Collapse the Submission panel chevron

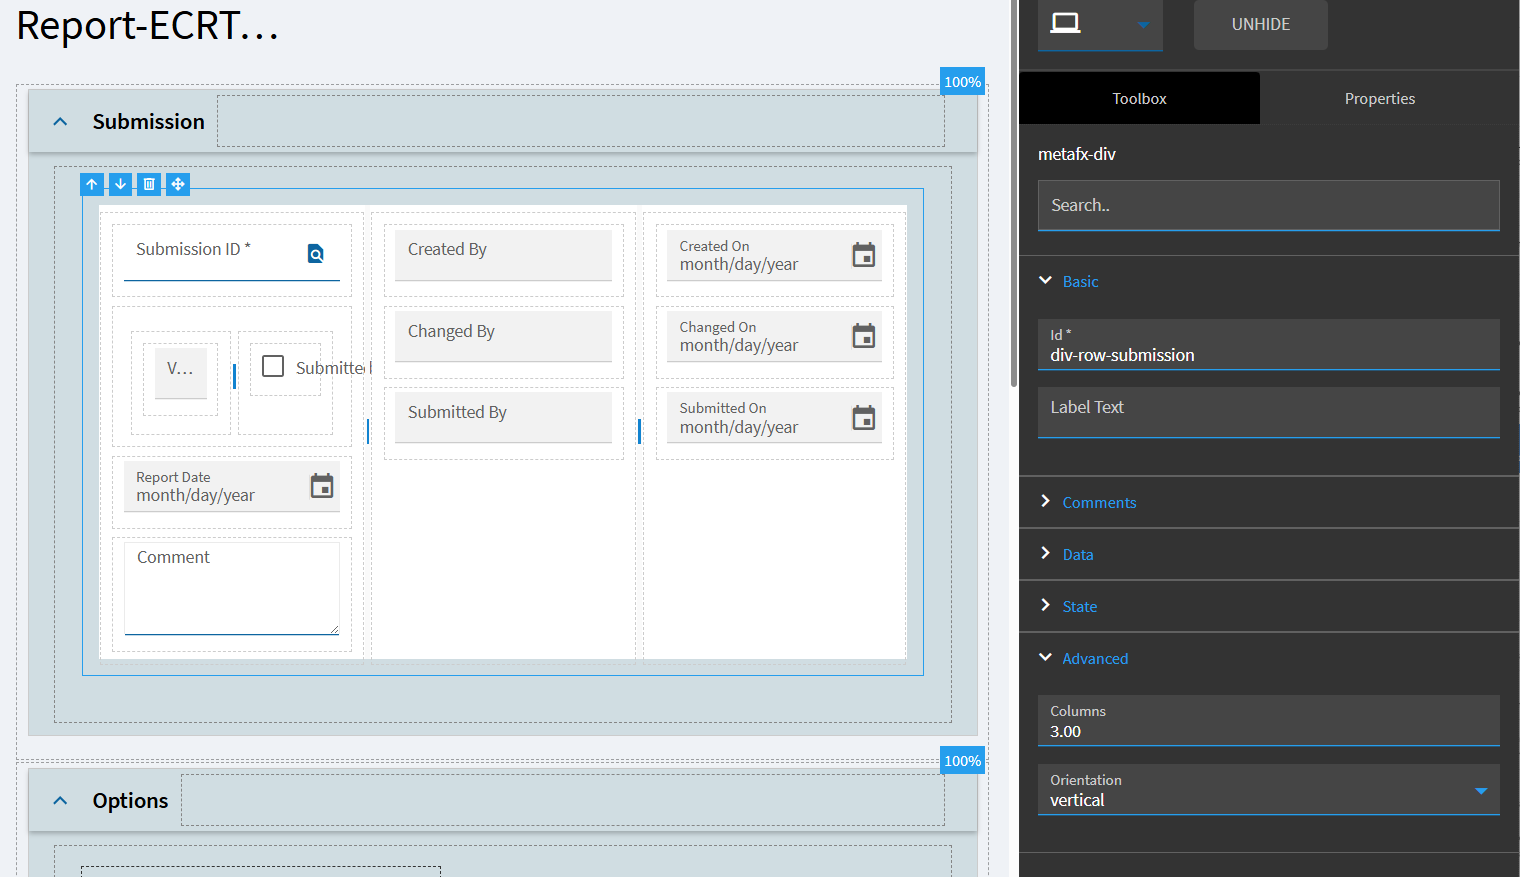coord(60,122)
